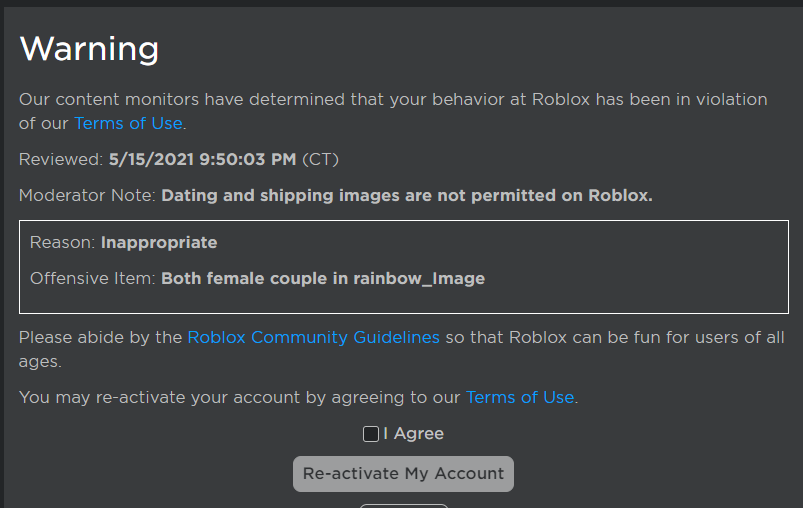Click the Our content monitors have determined sentence
The width and height of the screenshot is (803, 508).
392,100
